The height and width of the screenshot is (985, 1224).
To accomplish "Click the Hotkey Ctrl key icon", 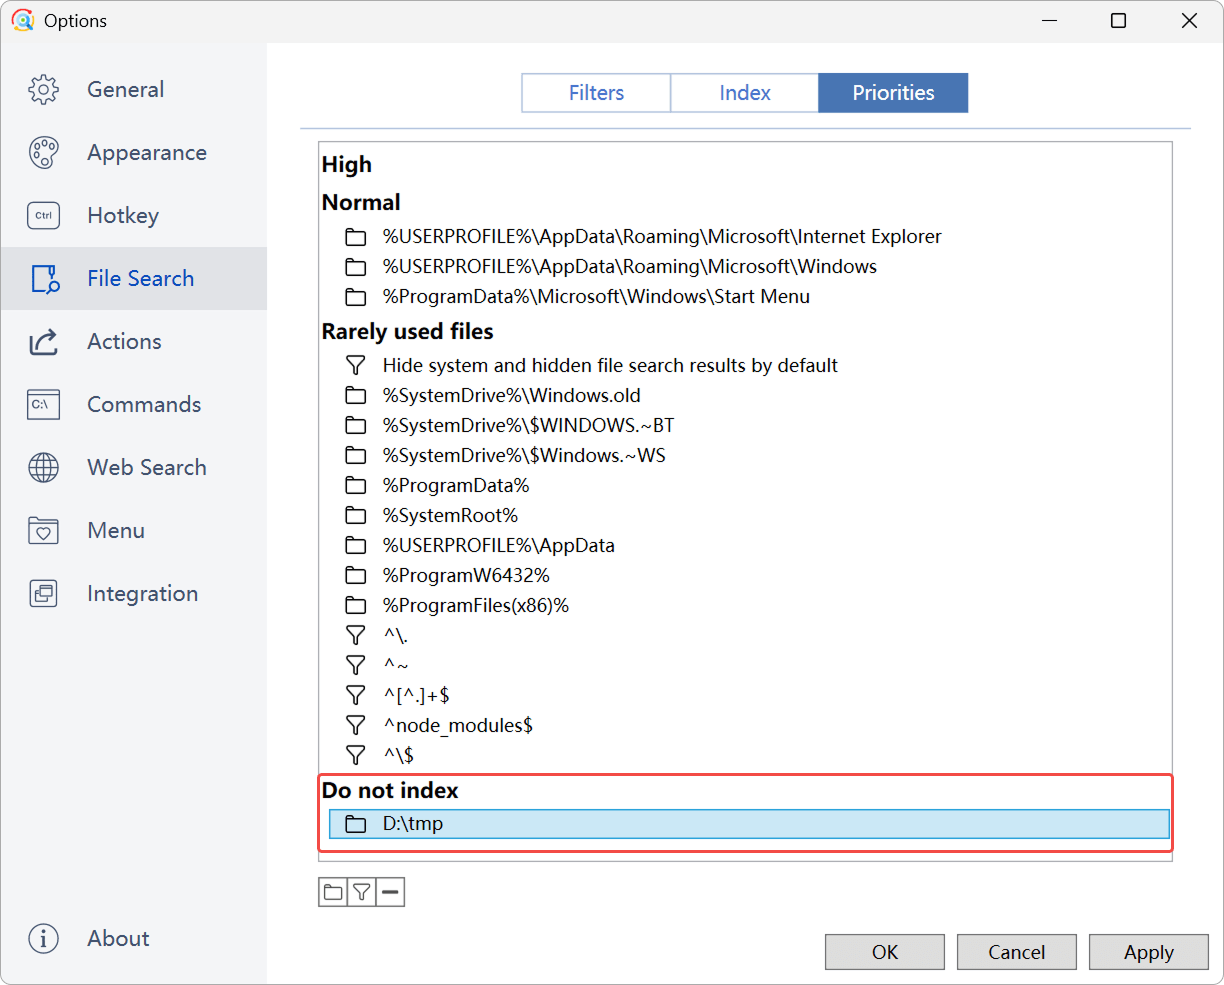I will [x=43, y=216].
